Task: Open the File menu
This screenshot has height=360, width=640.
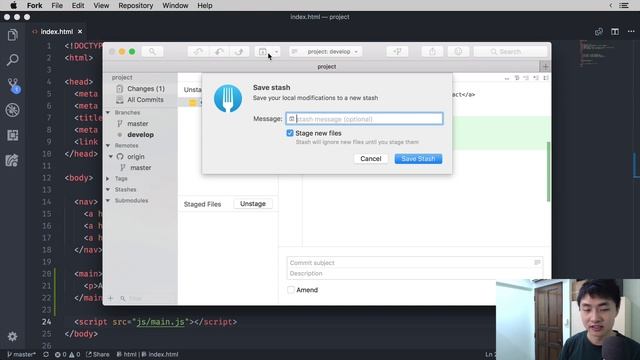Action: tap(57, 5)
